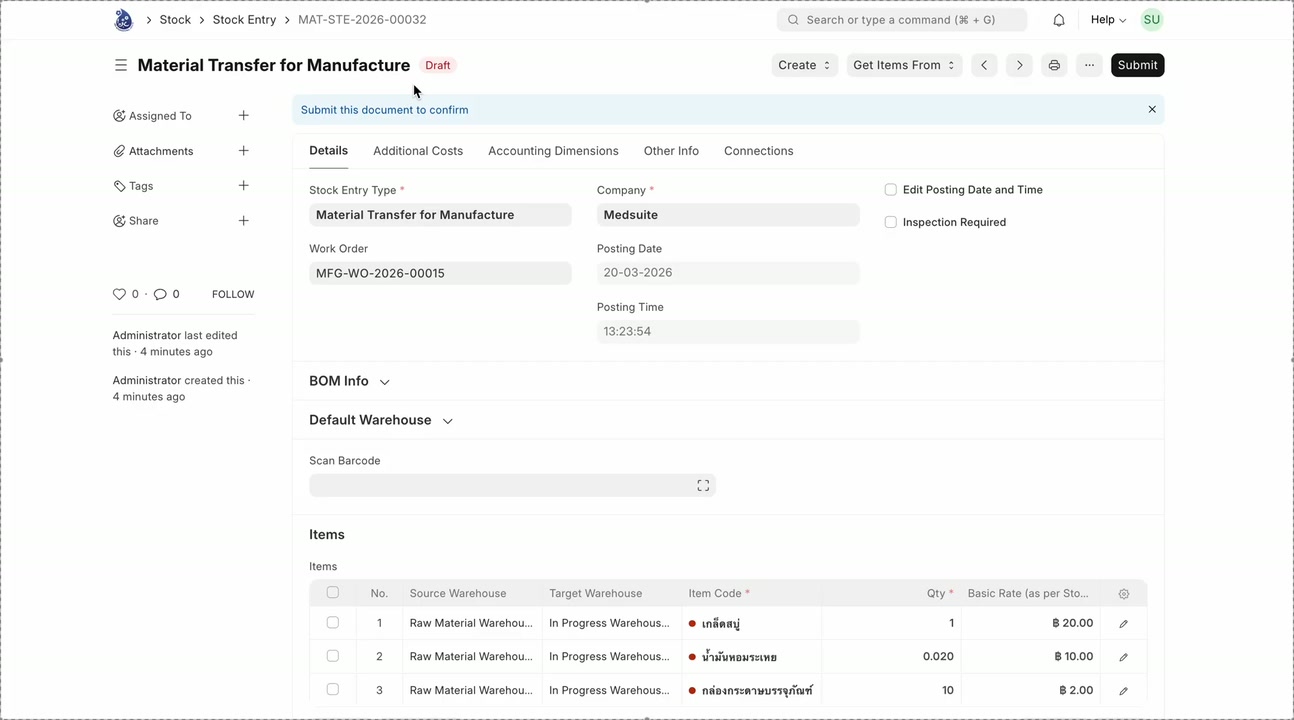Click the Scan Barcode input field
1294x720 pixels.
(x=512, y=485)
